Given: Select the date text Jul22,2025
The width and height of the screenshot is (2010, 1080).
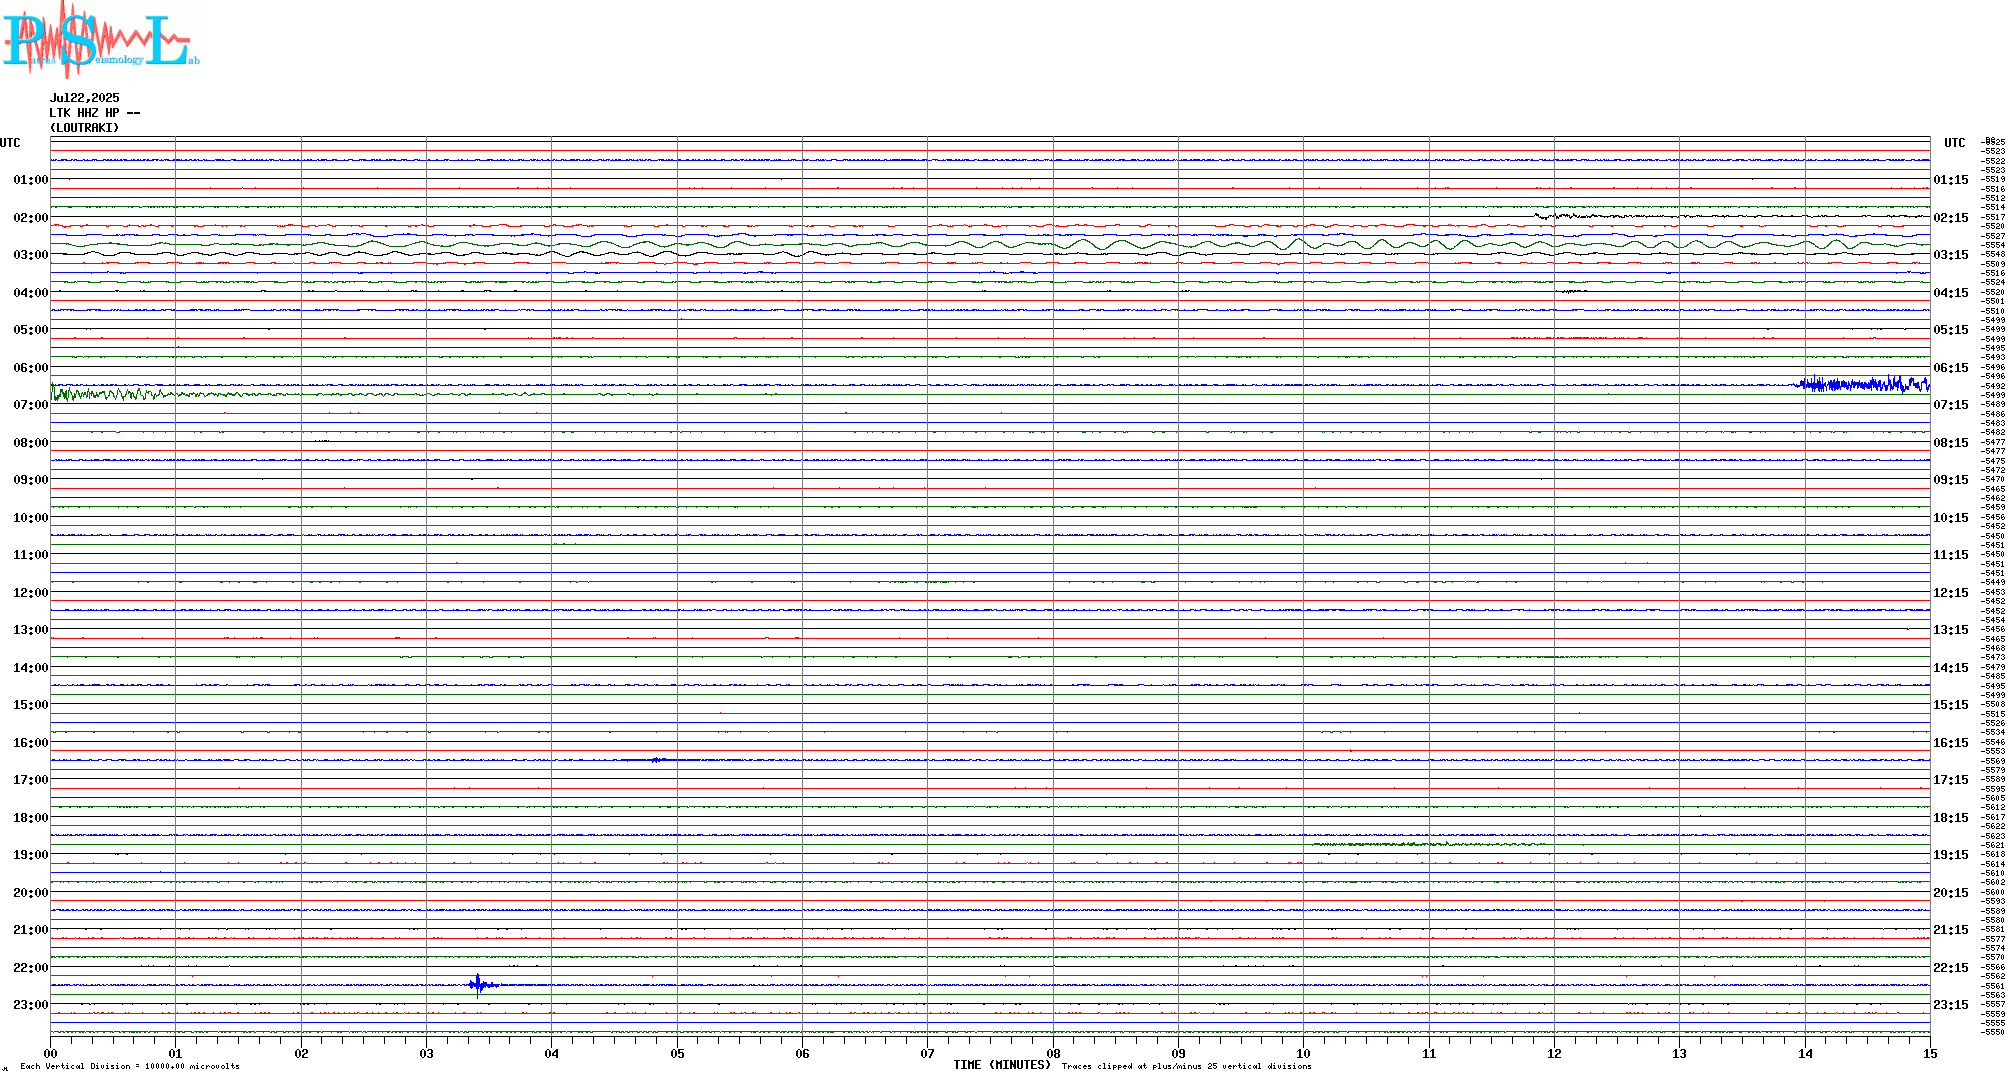Looking at the screenshot, I should [85, 98].
